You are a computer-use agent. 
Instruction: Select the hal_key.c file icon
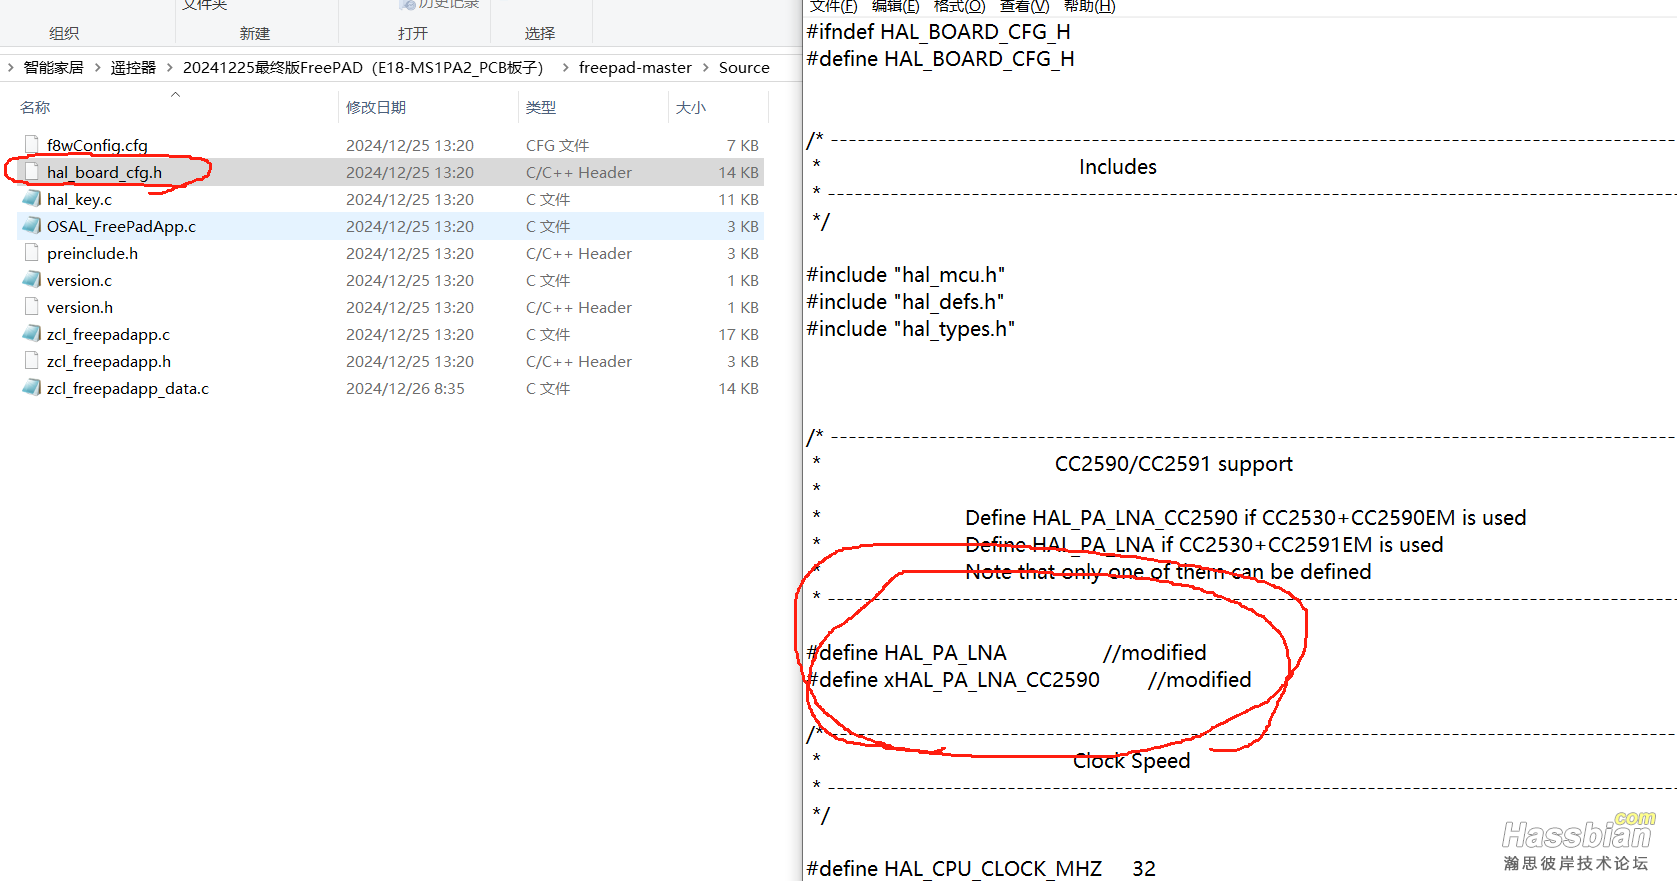tap(31, 199)
